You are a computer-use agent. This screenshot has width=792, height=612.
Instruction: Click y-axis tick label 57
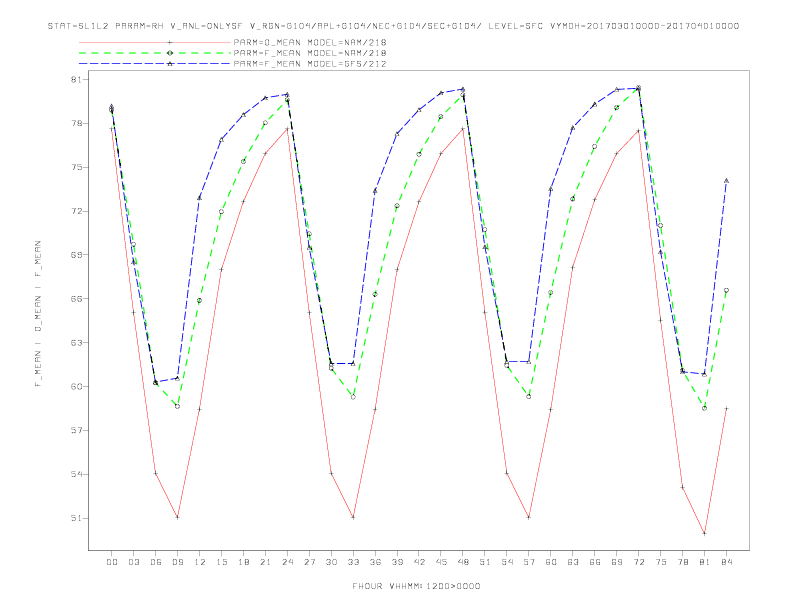(78, 430)
